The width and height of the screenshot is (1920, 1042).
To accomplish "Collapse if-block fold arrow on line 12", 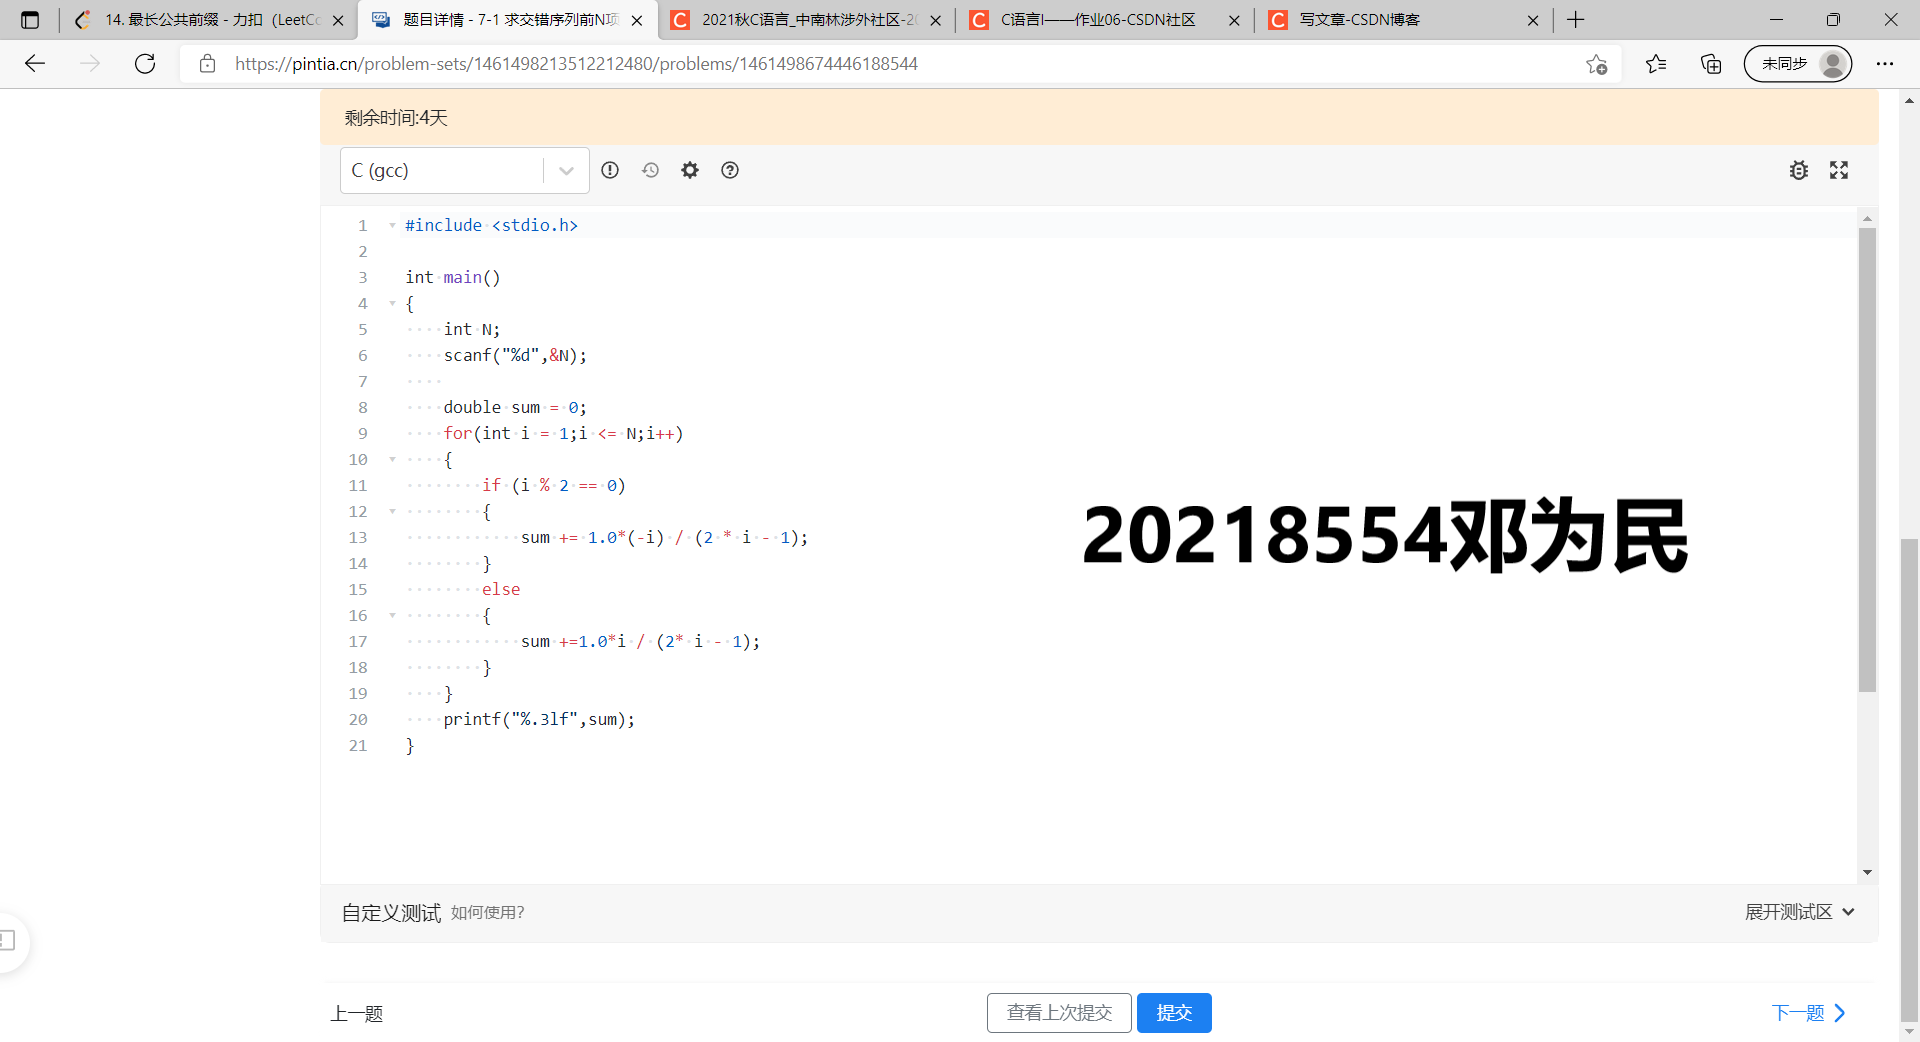I will tap(392, 512).
